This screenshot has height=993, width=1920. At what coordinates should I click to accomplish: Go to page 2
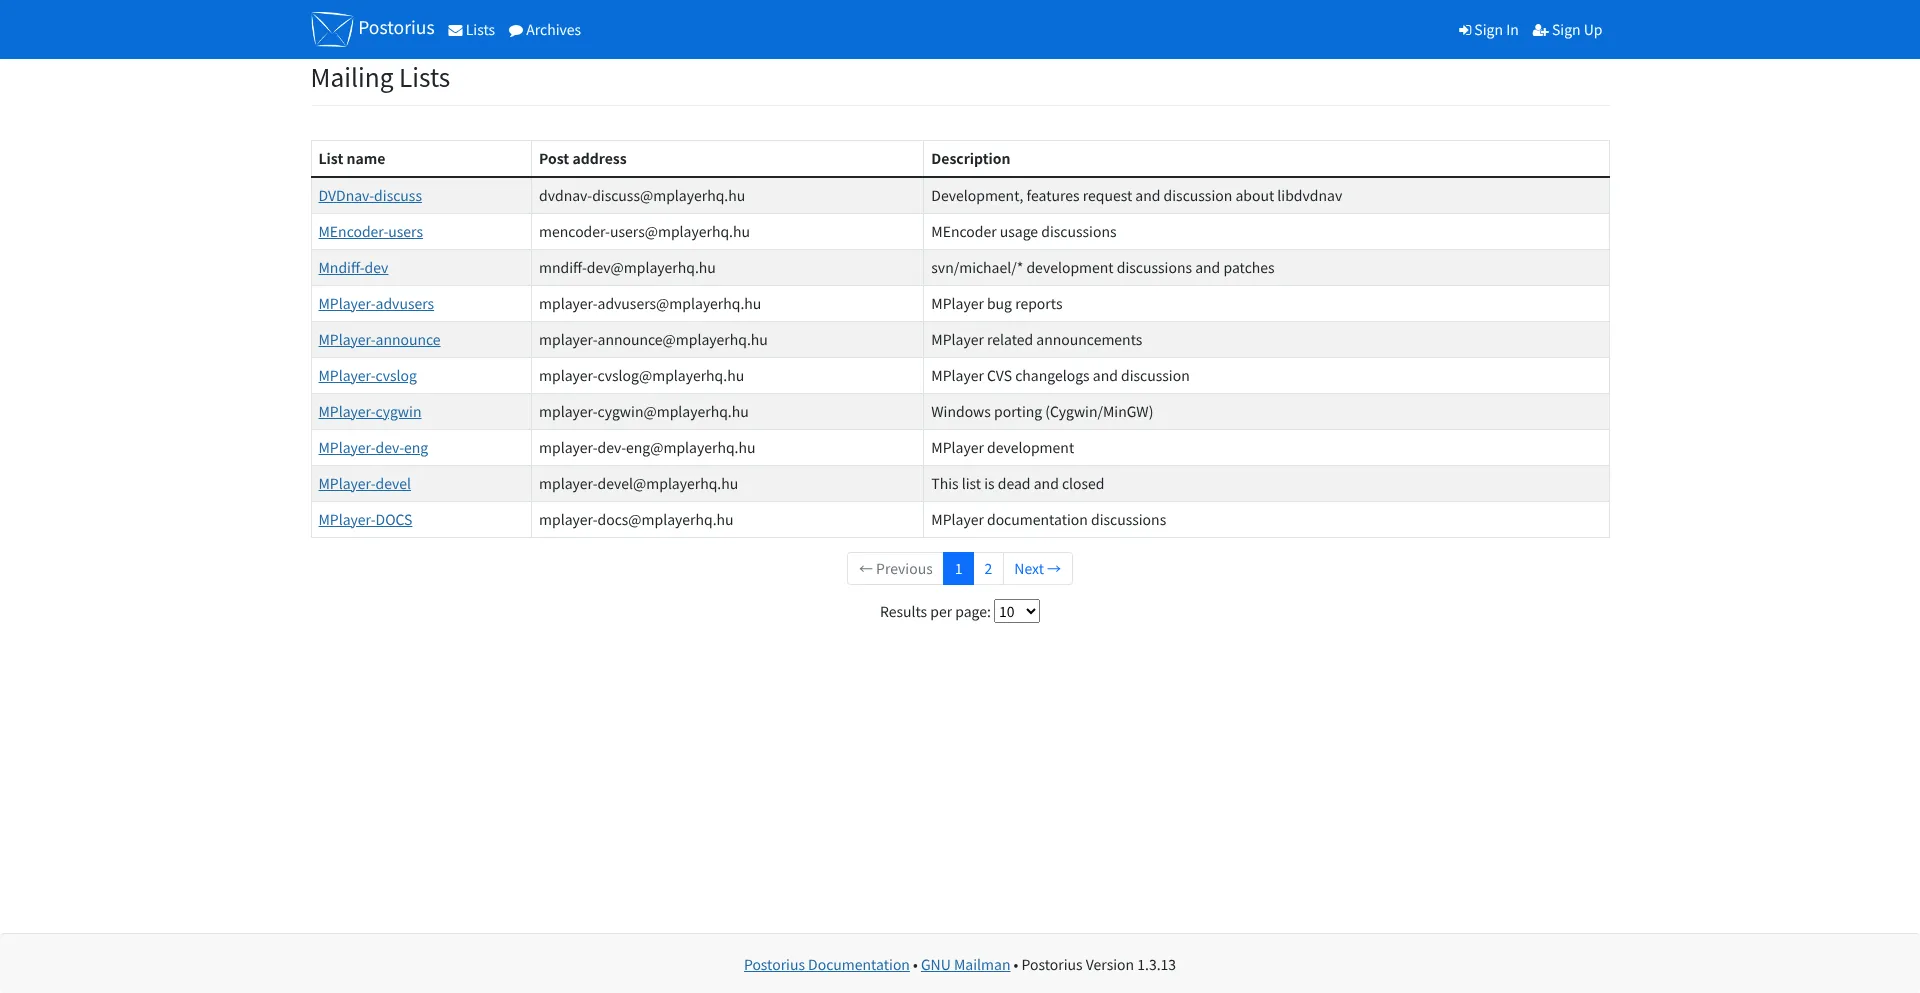(988, 569)
